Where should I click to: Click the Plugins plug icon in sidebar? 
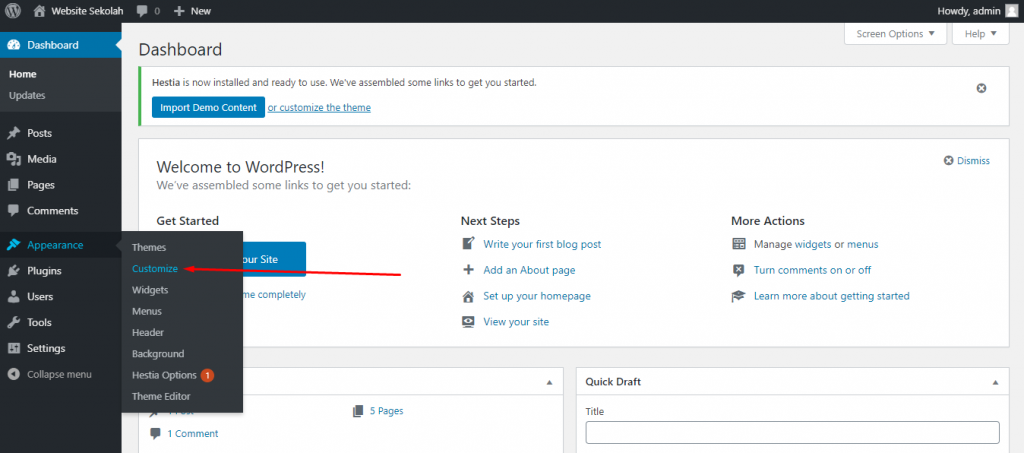(x=13, y=271)
